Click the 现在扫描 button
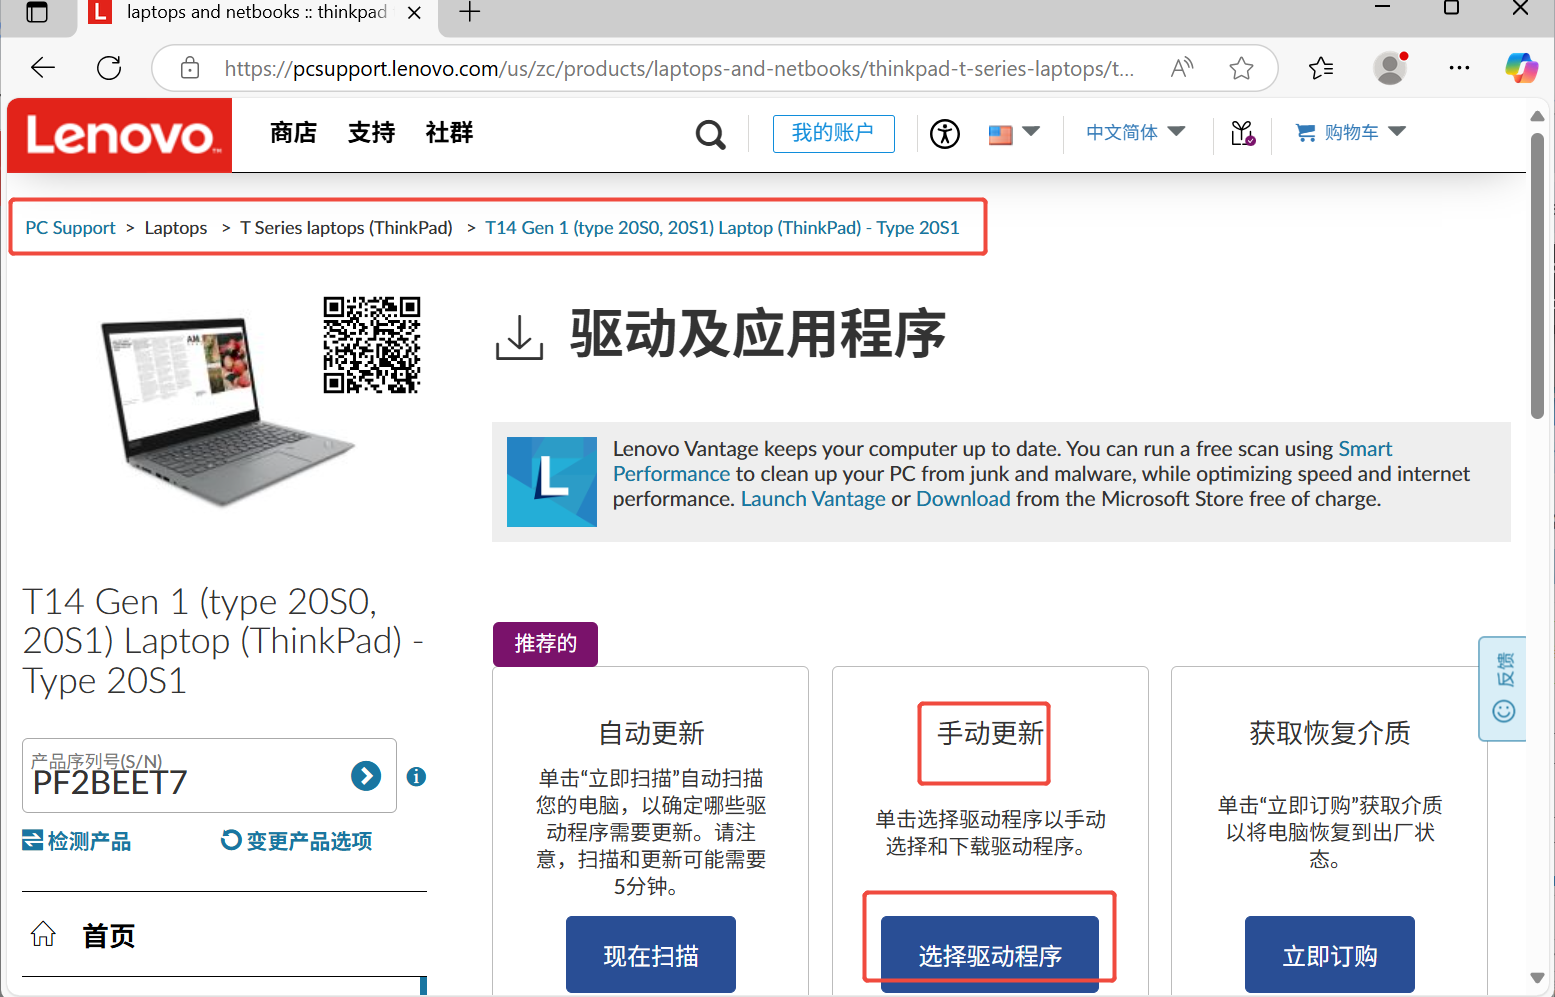This screenshot has height=997, width=1555. 651,955
